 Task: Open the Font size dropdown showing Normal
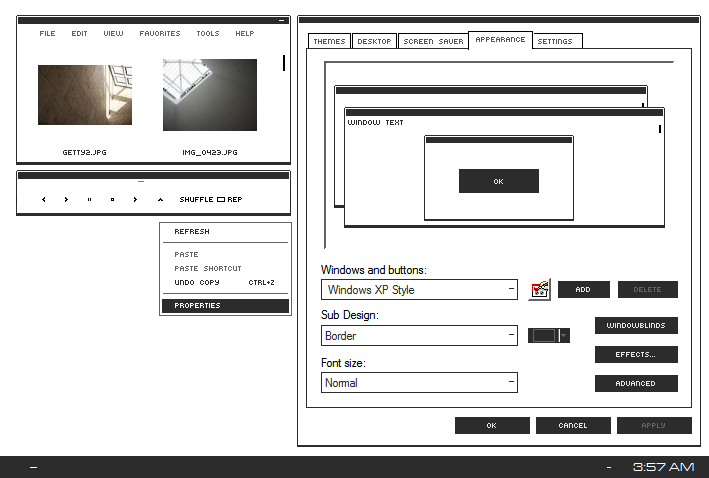[x=419, y=383]
